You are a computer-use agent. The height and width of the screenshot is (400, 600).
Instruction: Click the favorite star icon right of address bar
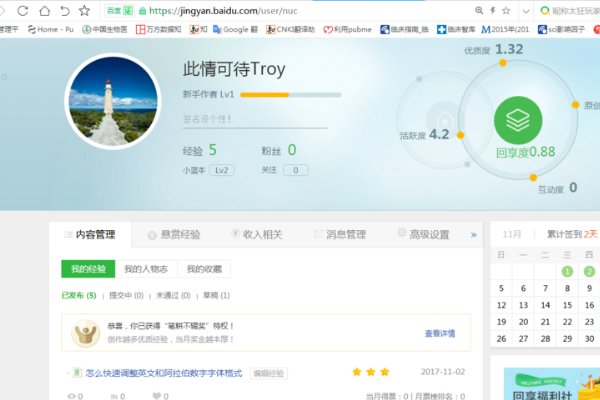(x=506, y=11)
